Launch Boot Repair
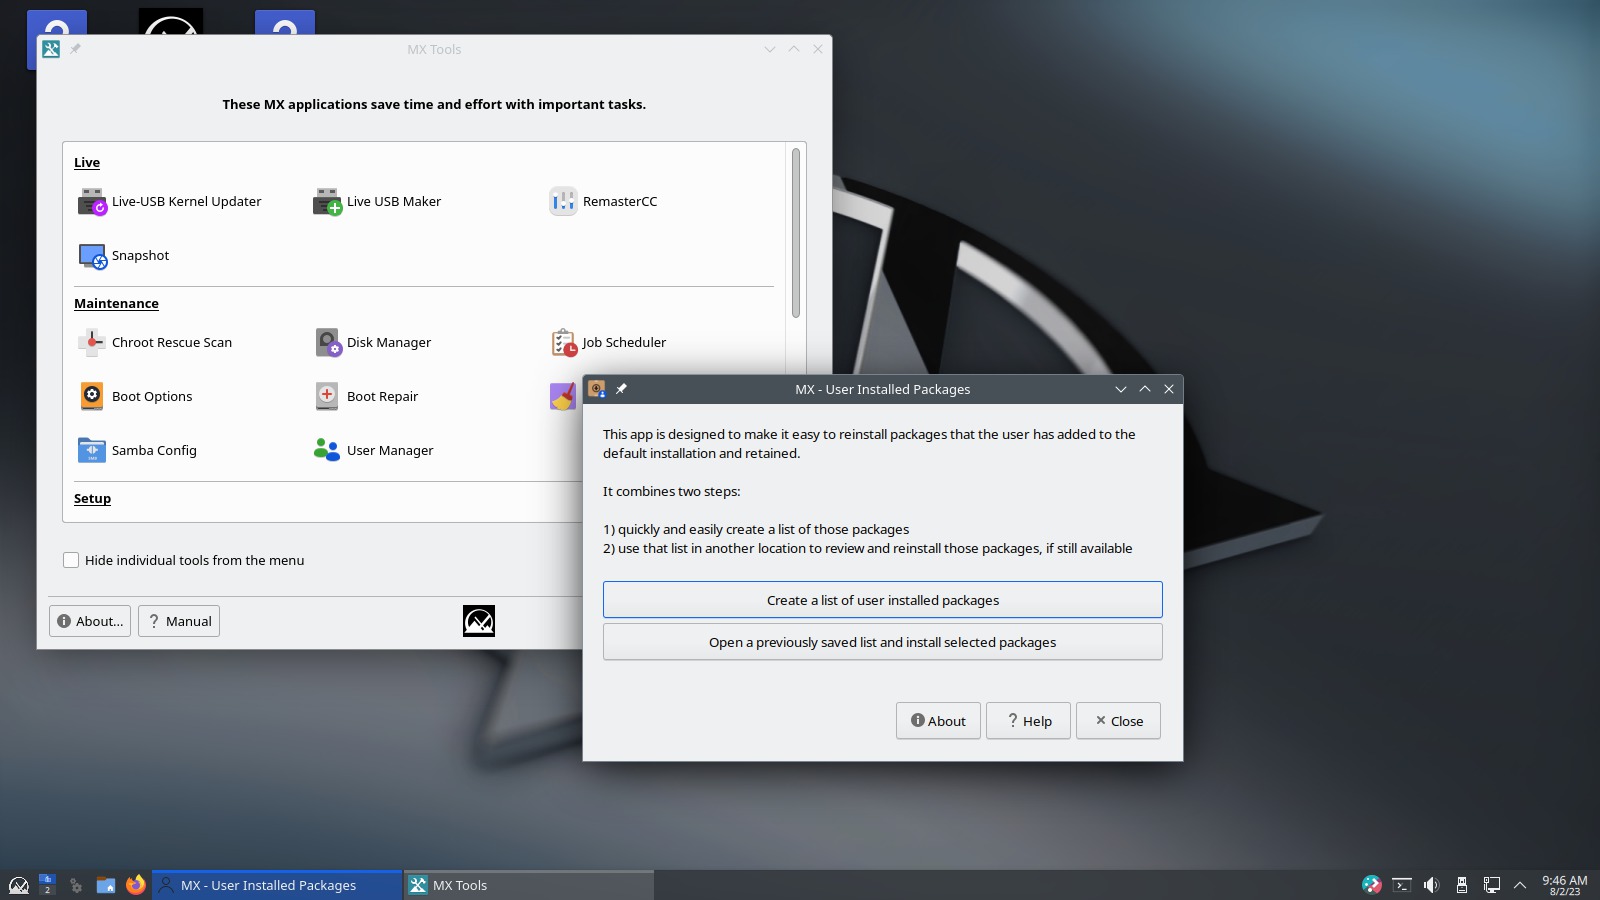Image resolution: width=1600 pixels, height=900 pixels. tap(366, 397)
